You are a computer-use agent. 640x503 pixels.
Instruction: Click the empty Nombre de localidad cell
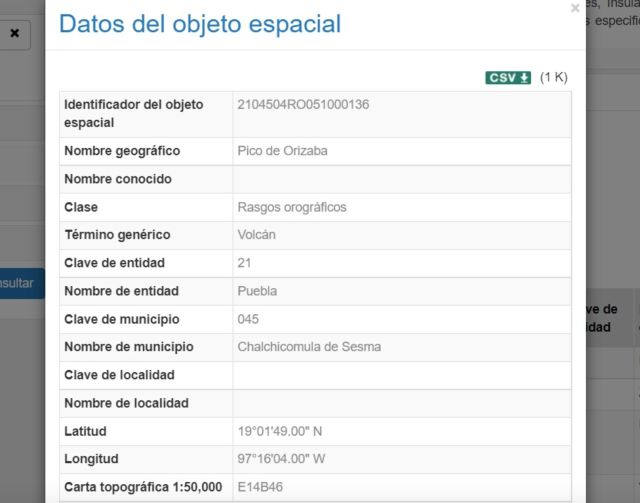click(402, 403)
